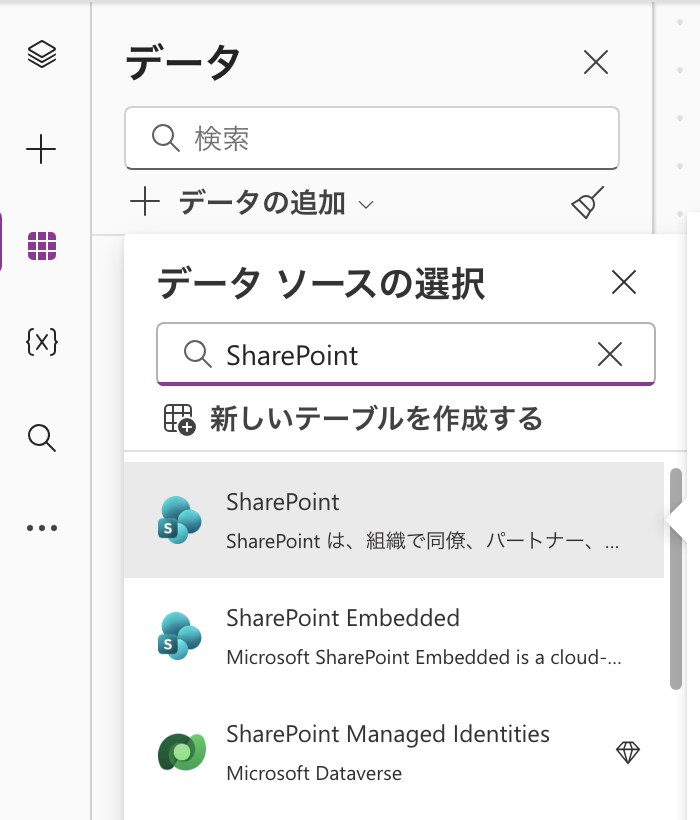Click the new table grid icon

click(x=179, y=419)
